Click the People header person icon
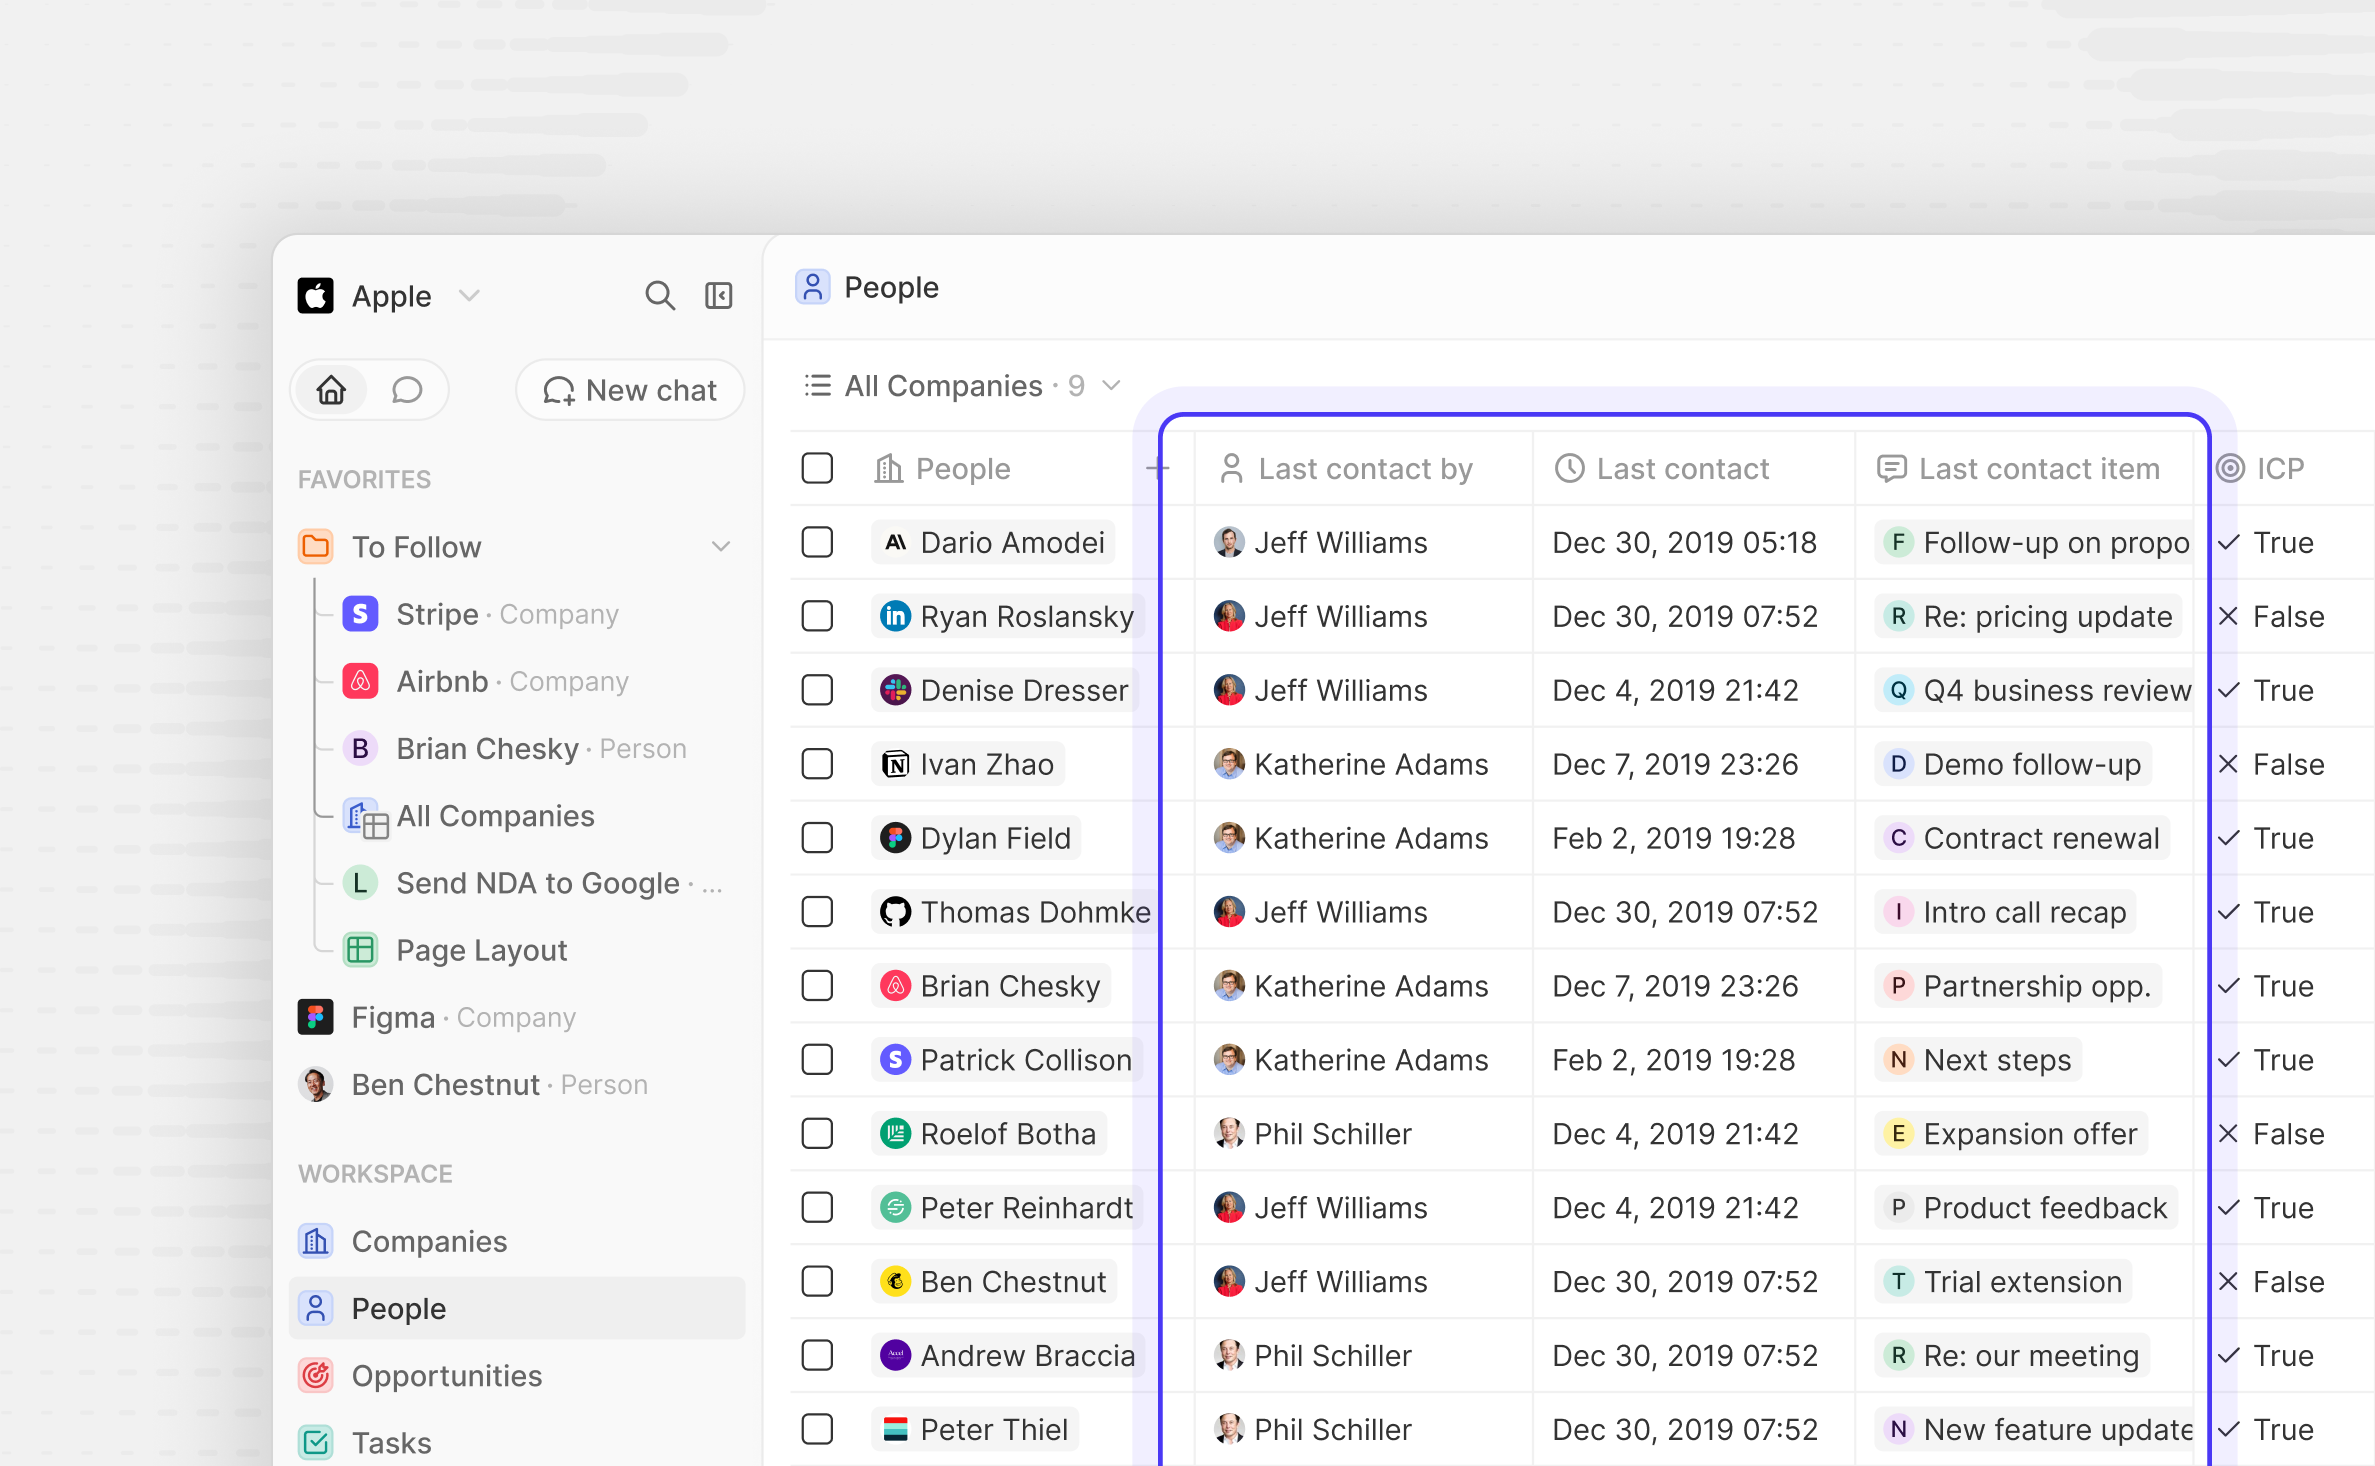This screenshot has height=1466, width=2375. point(813,287)
